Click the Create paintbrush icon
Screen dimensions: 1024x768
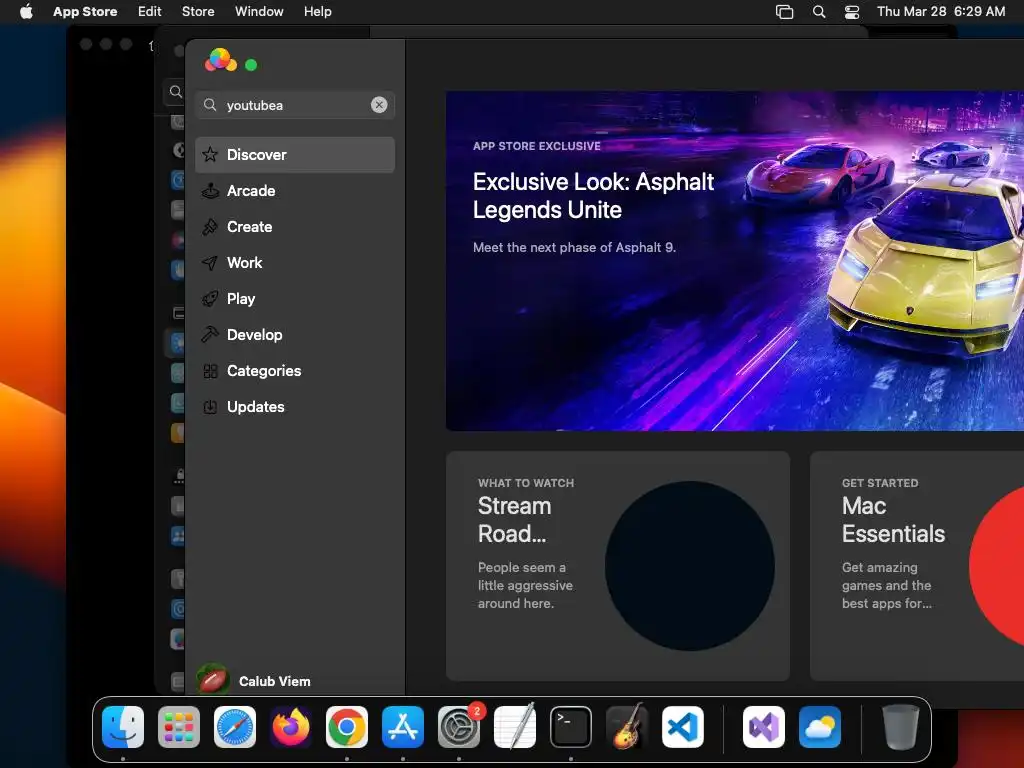[210, 227]
